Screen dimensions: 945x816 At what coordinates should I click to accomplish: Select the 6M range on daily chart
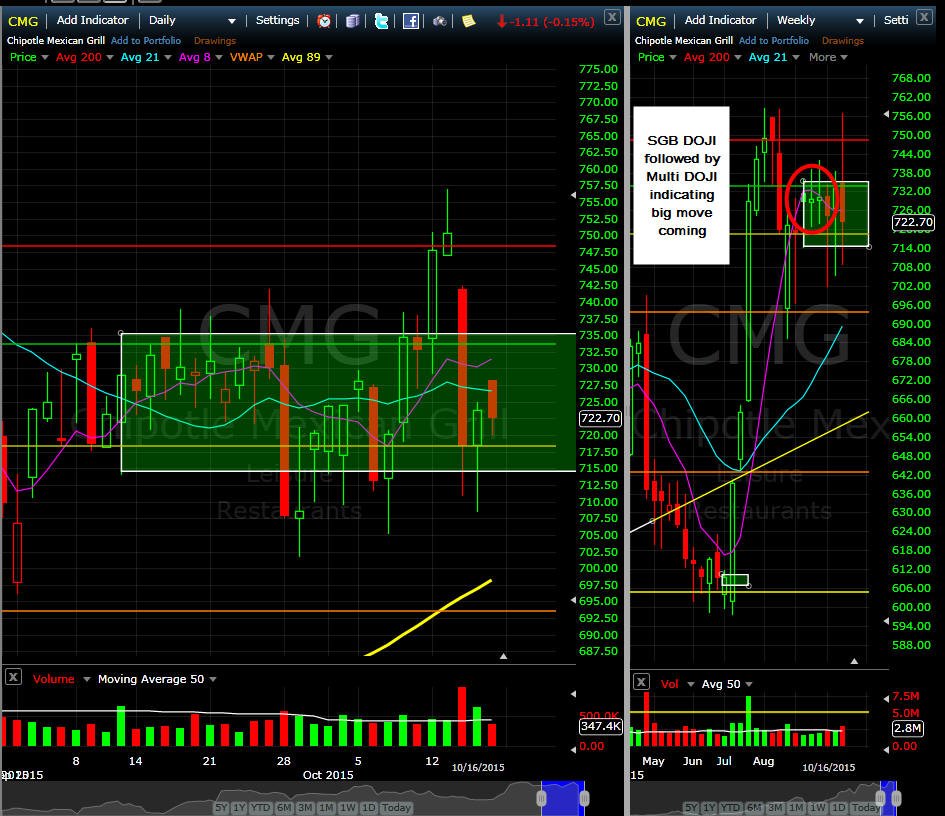point(284,808)
